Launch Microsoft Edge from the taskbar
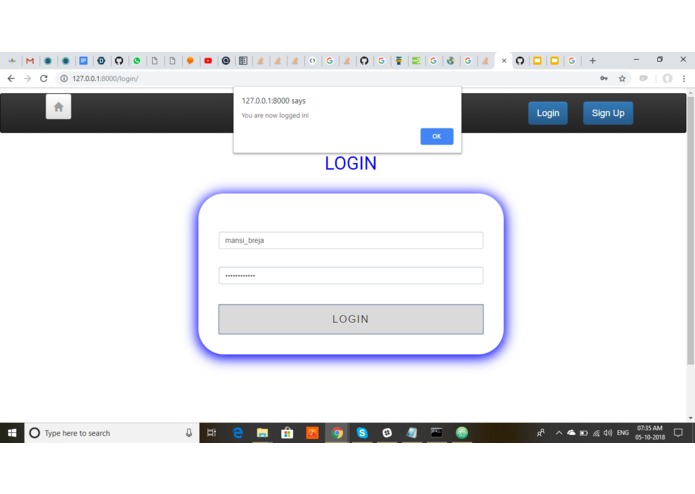 [x=238, y=433]
